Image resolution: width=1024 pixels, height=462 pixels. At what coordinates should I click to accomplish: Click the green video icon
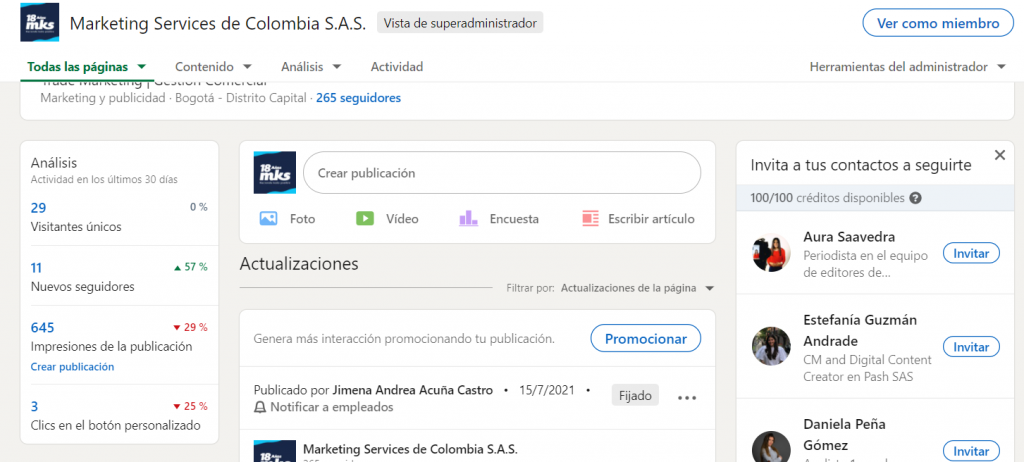pos(365,218)
